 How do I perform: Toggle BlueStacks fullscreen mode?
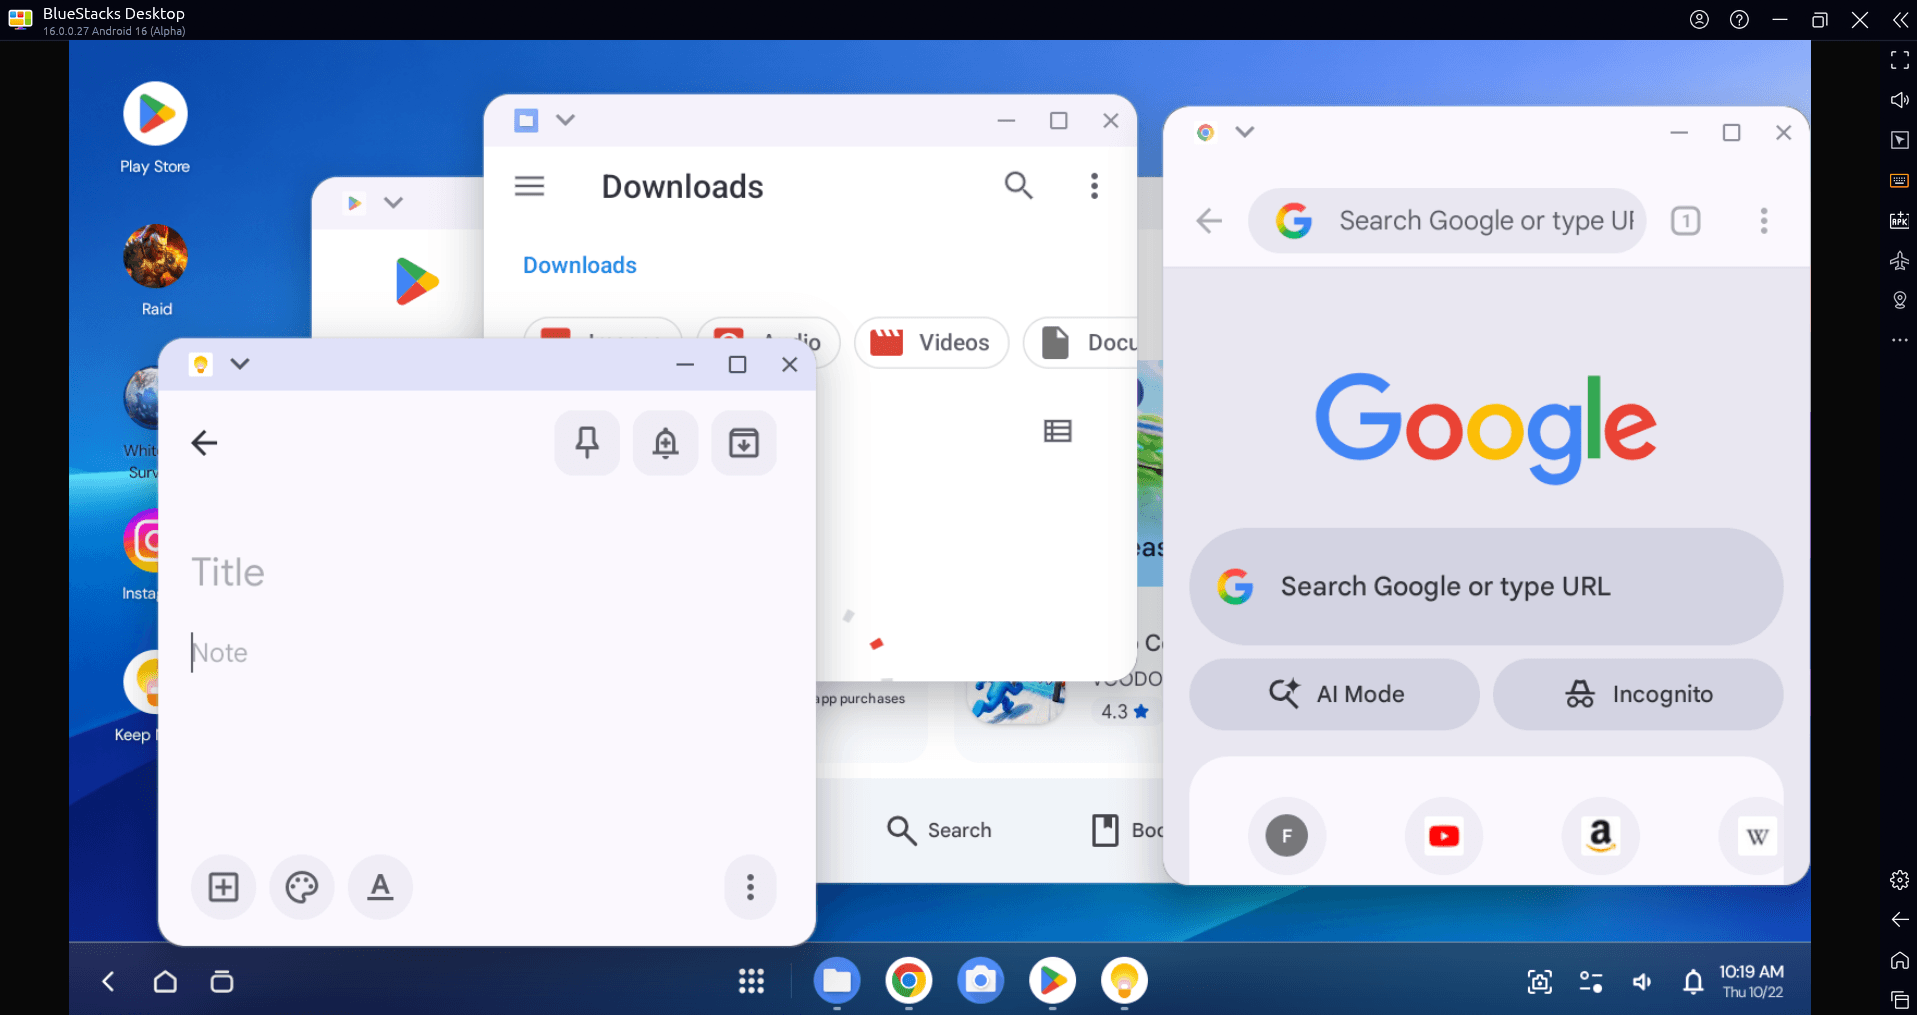pos(1900,60)
